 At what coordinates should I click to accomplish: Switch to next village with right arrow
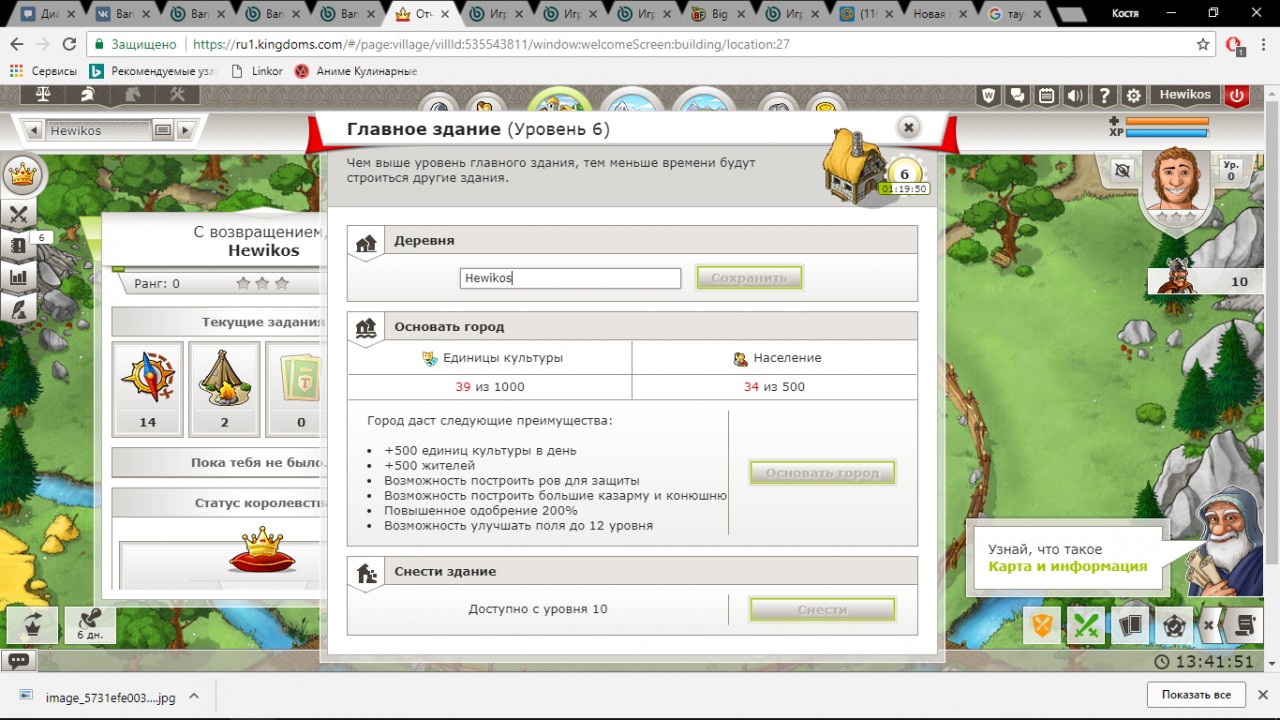coord(186,130)
